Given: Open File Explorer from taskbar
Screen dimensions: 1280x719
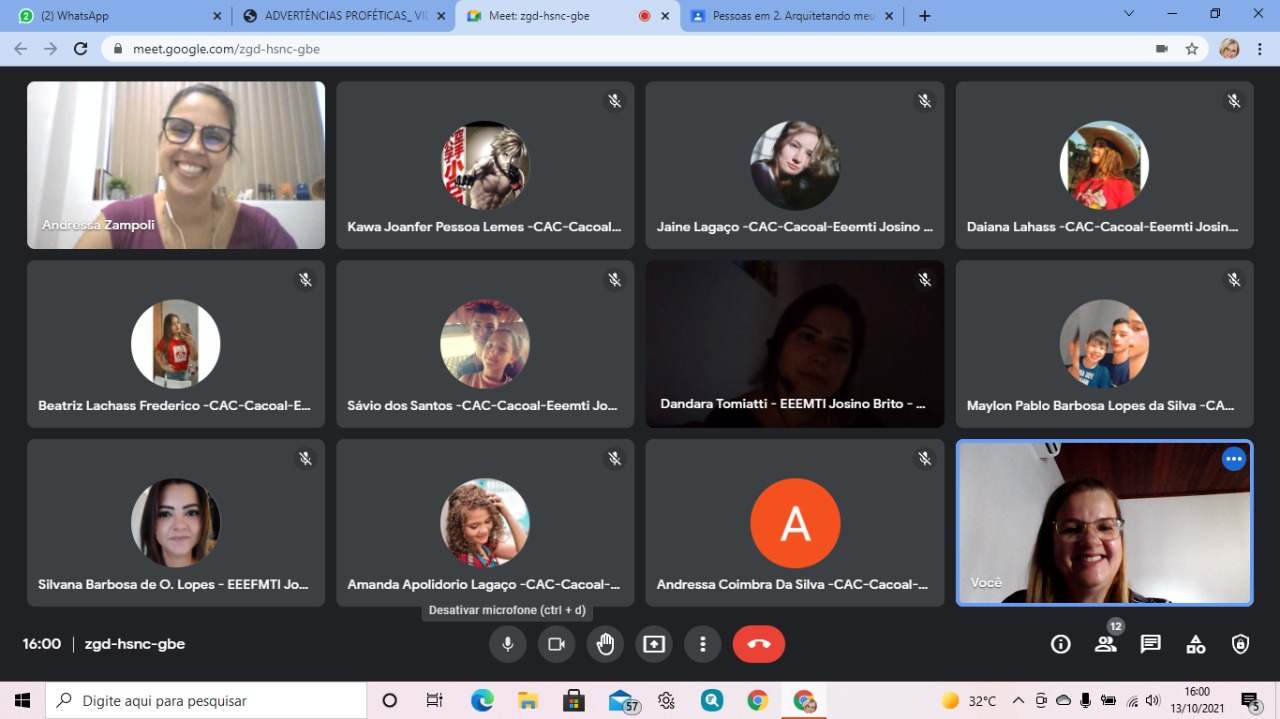Looking at the screenshot, I should (x=528, y=700).
